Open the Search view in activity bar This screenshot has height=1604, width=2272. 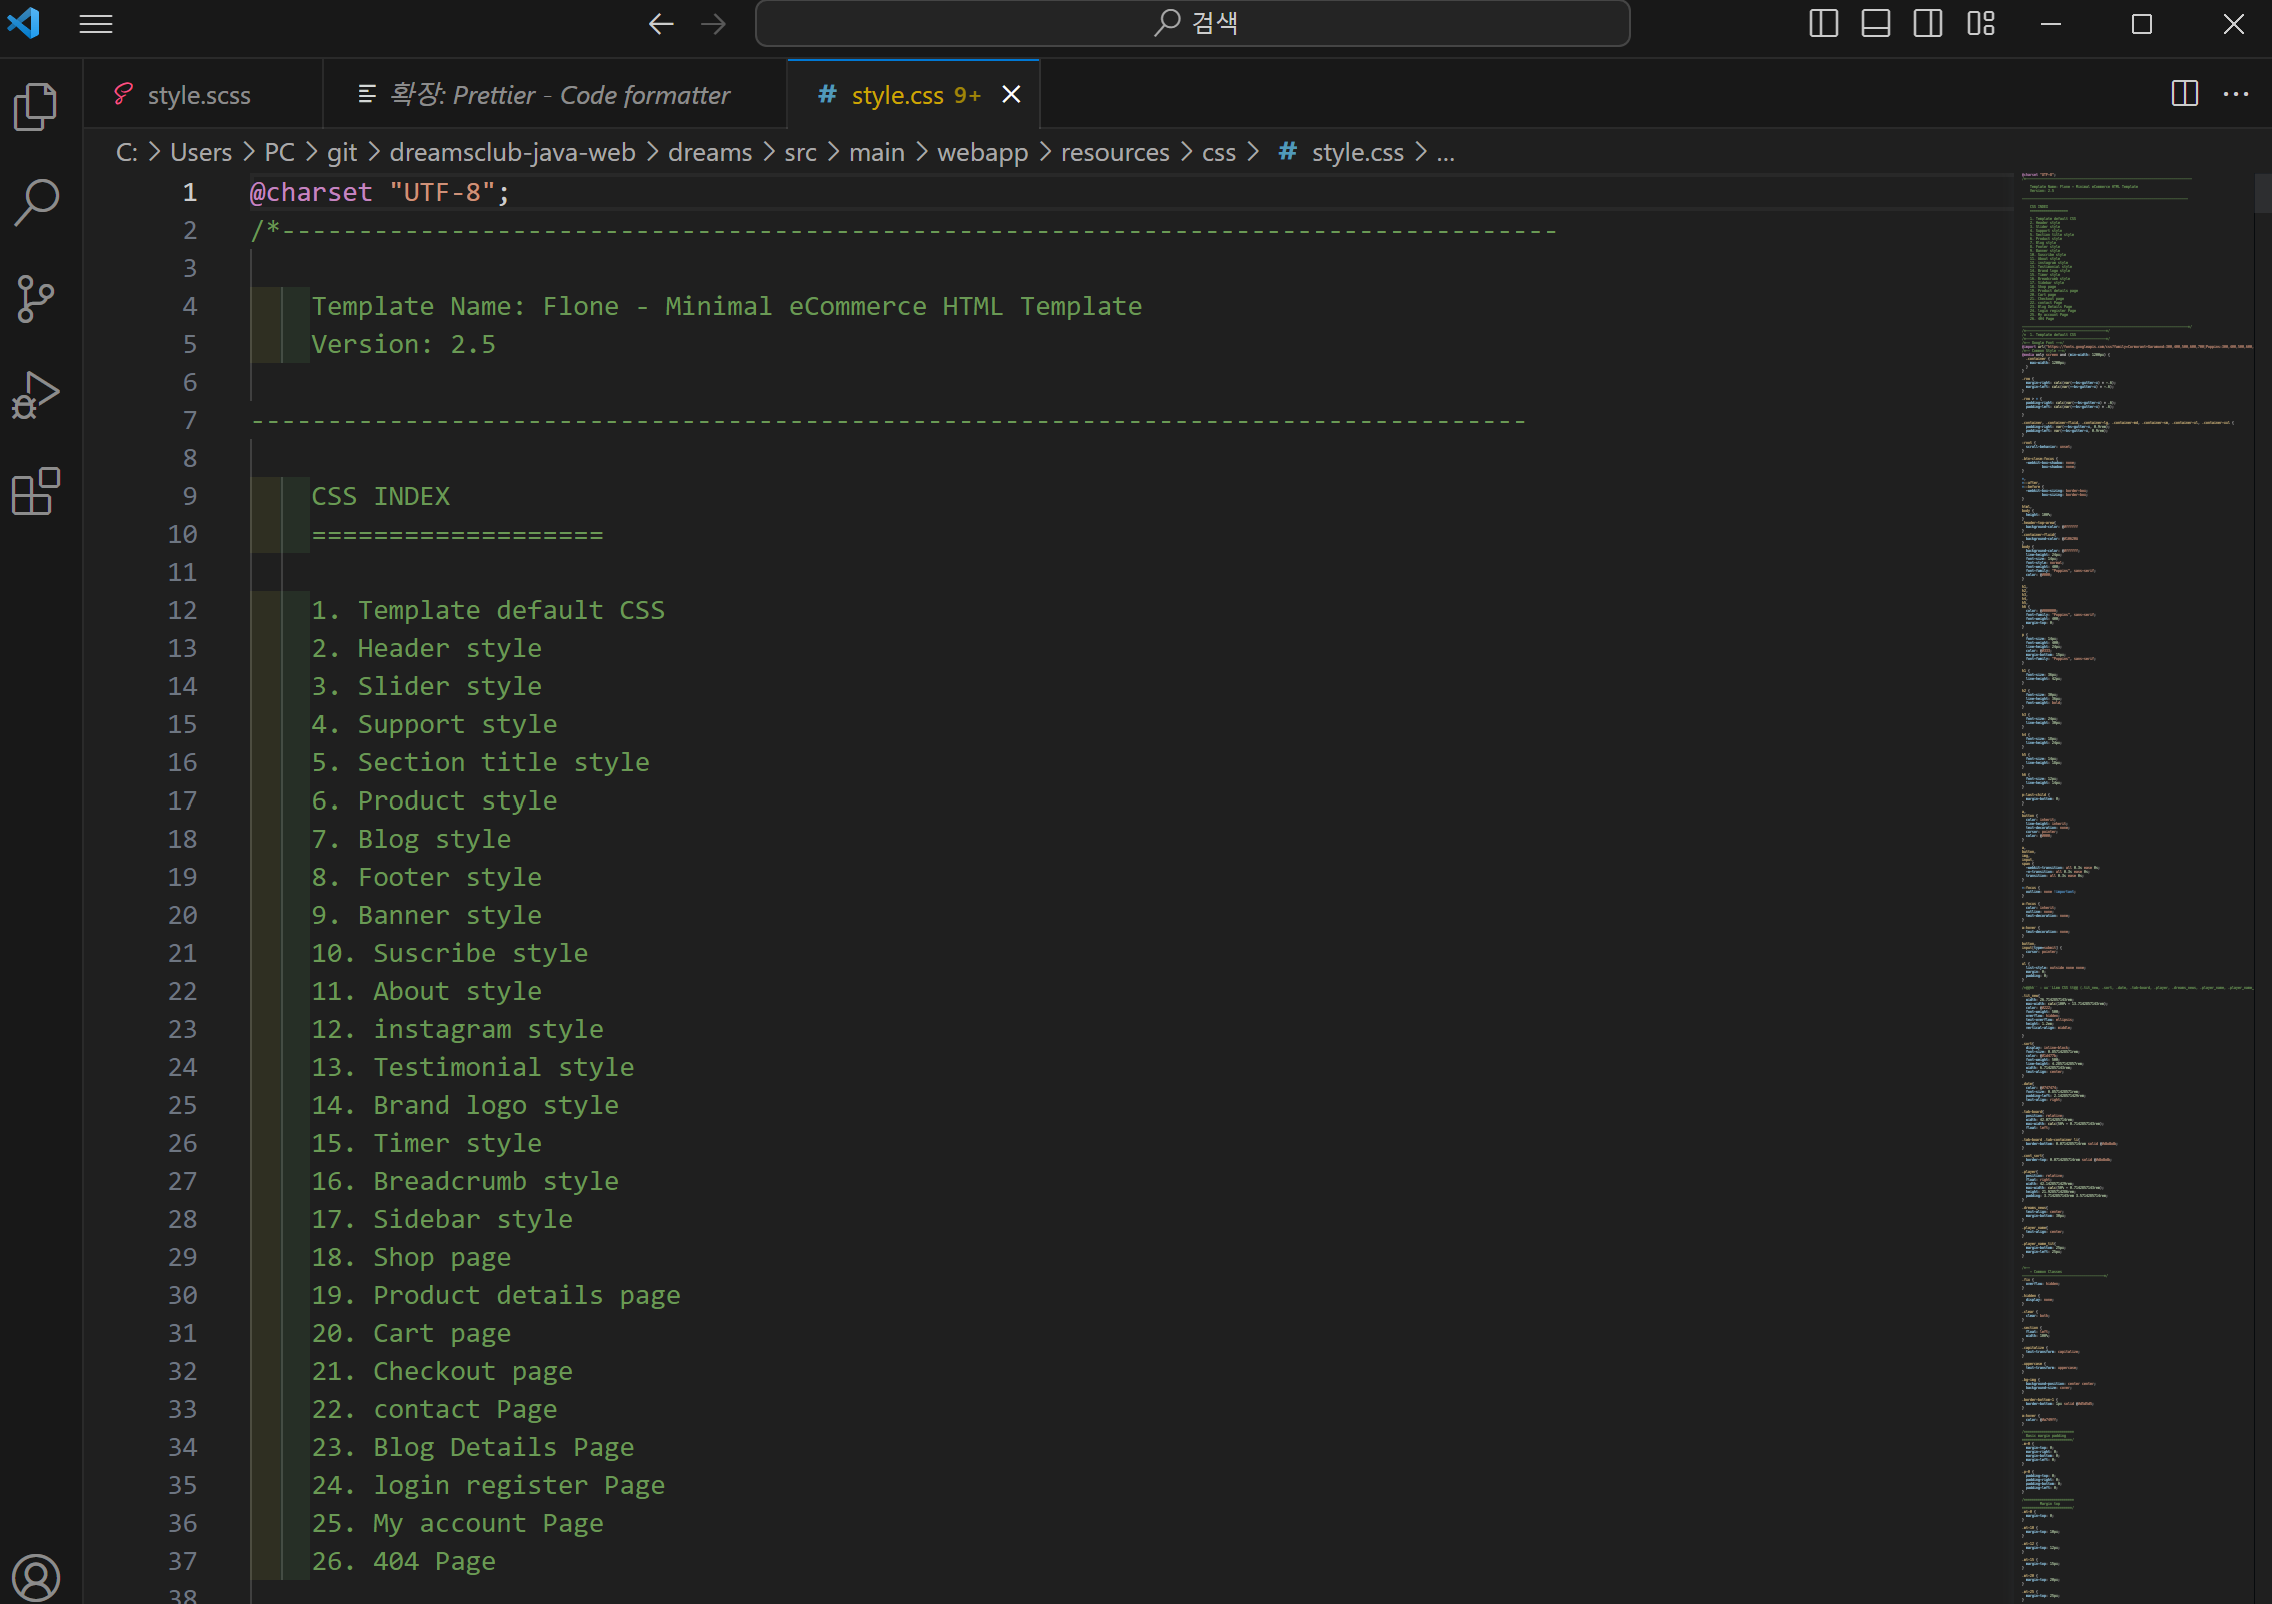tap(36, 202)
